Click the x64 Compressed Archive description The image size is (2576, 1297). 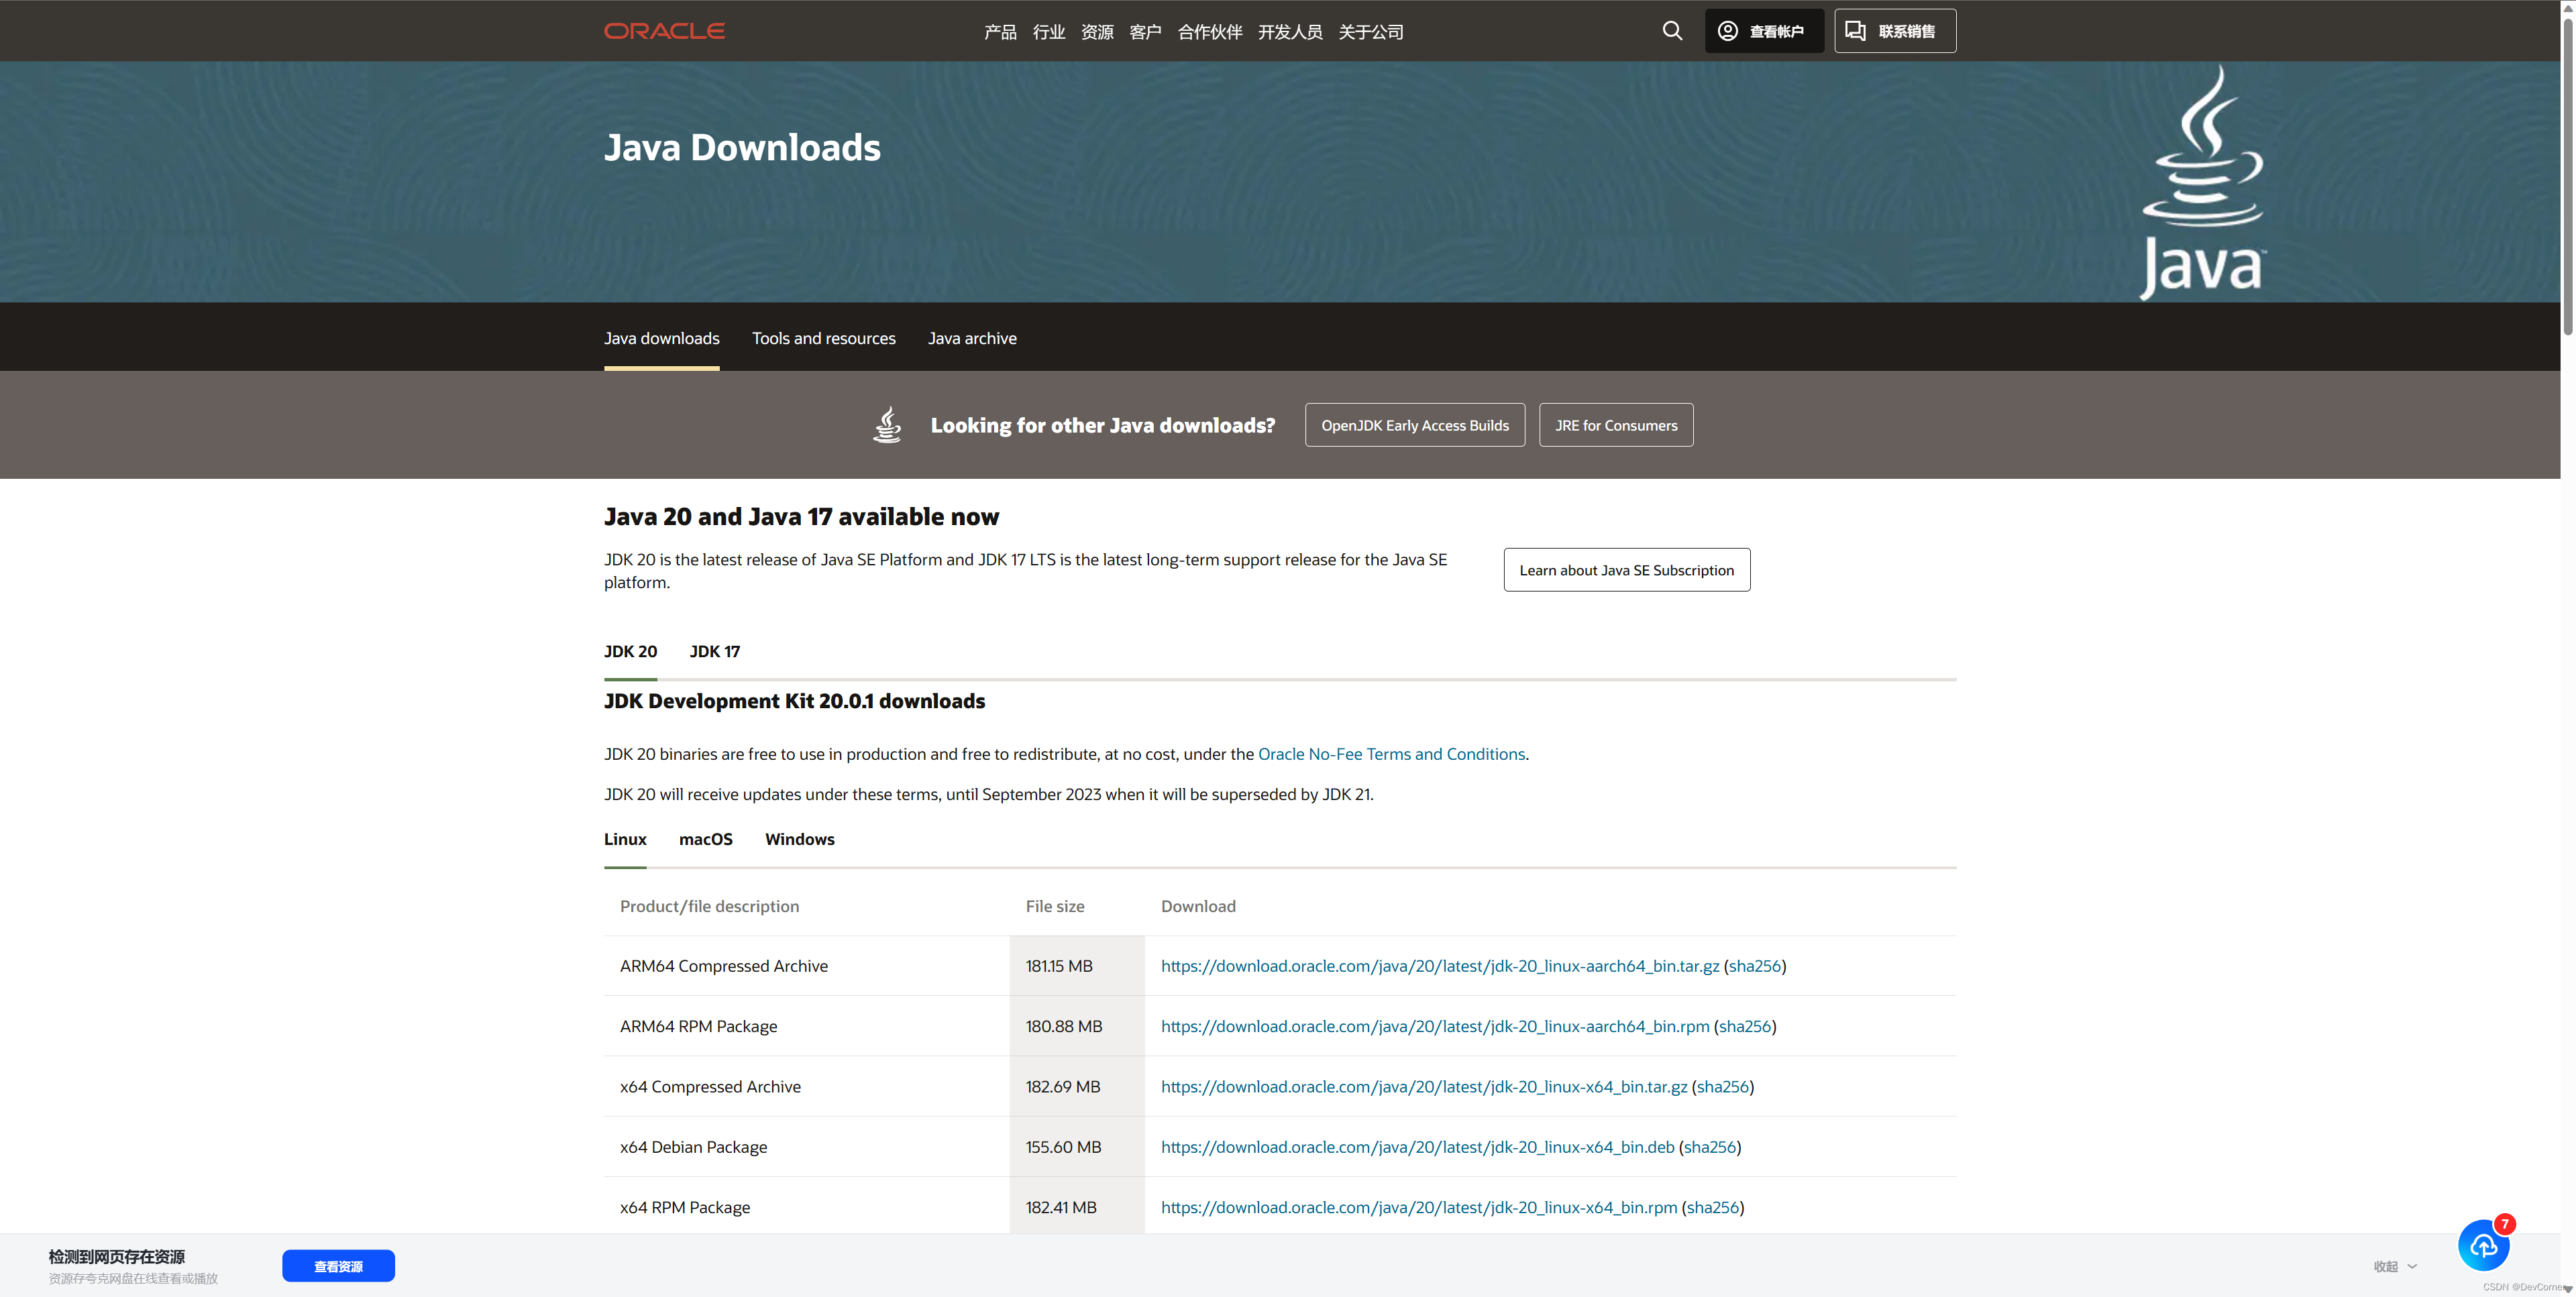point(710,1087)
